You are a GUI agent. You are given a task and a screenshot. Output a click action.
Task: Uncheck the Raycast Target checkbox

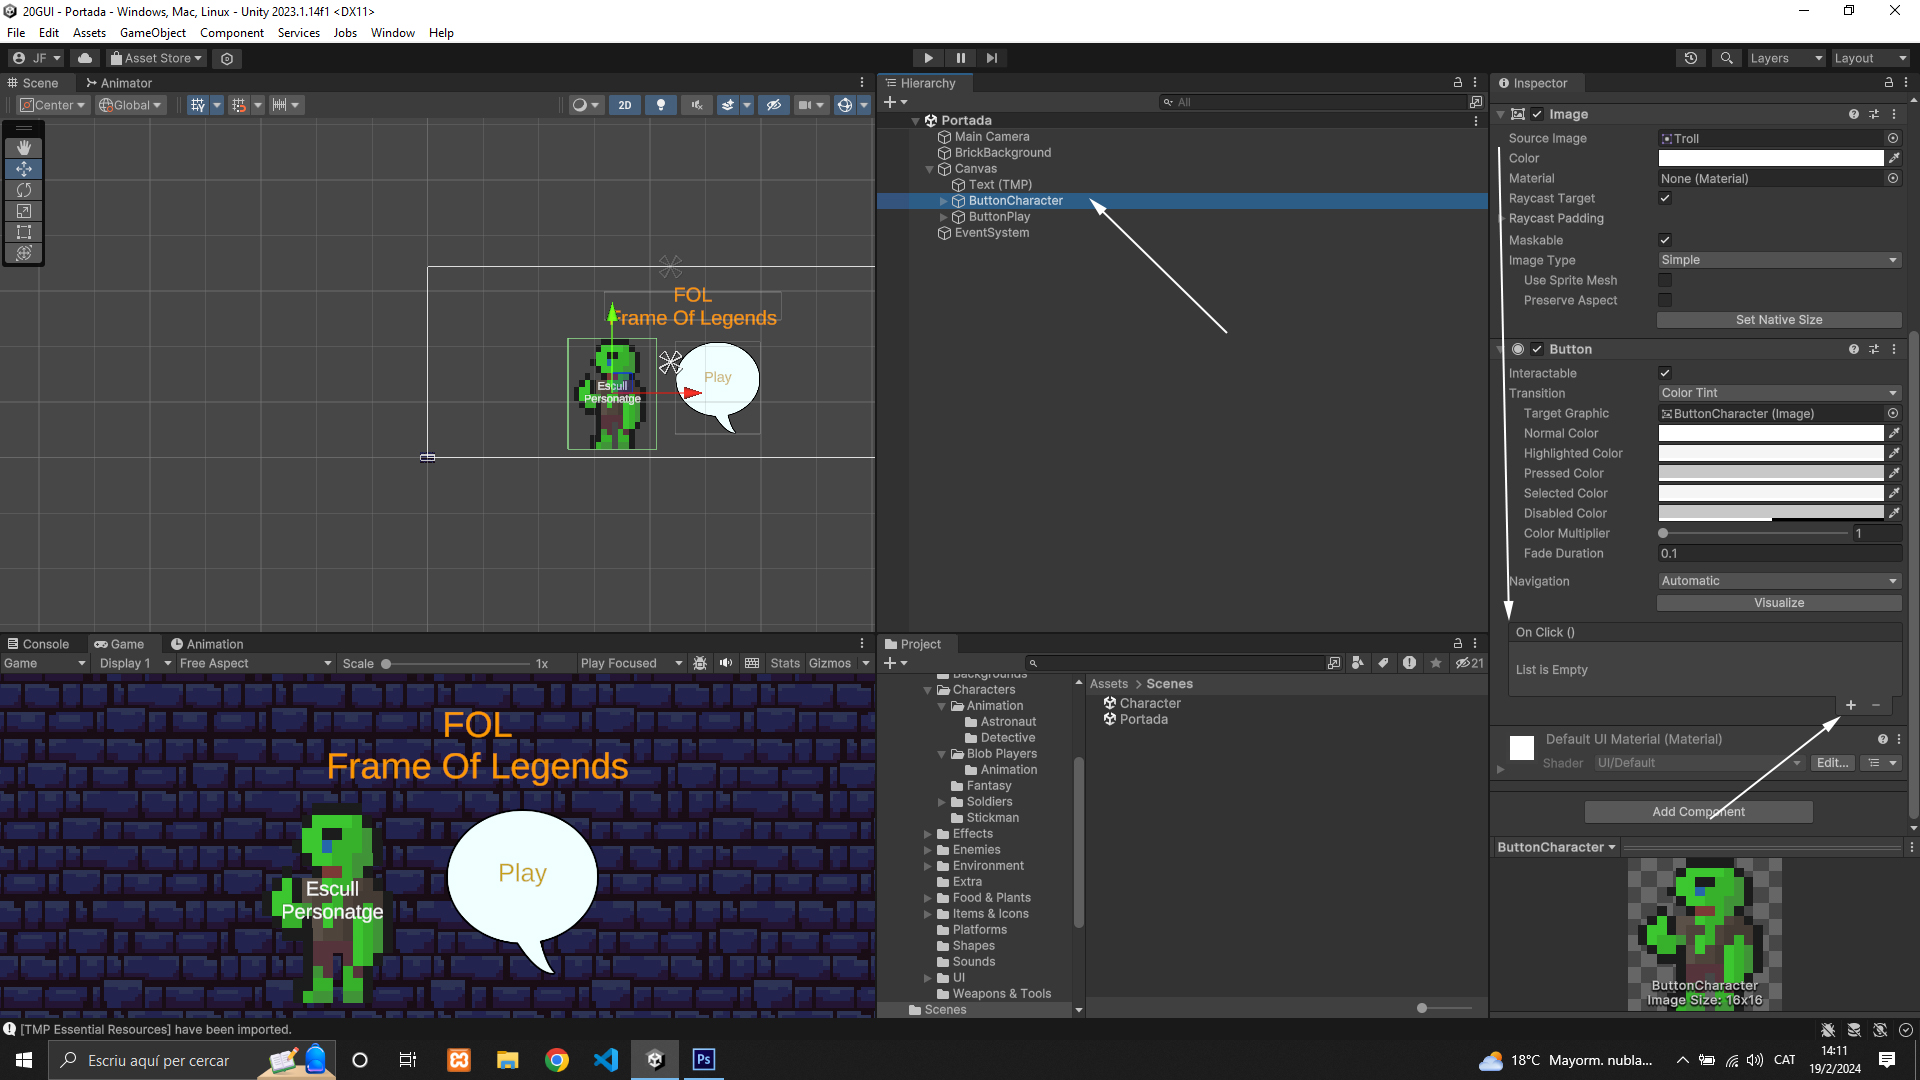point(1665,198)
